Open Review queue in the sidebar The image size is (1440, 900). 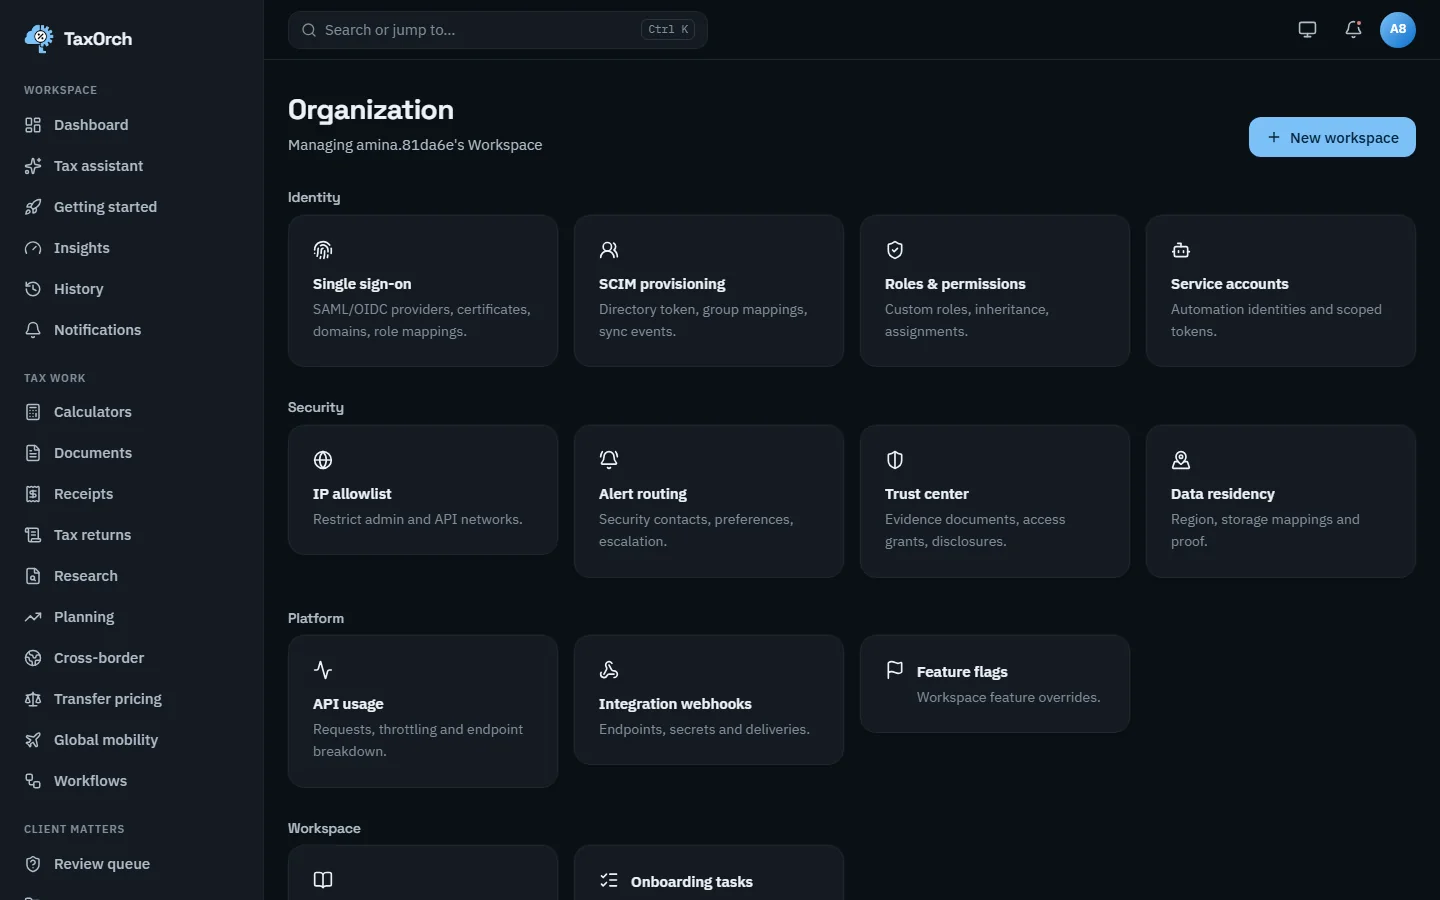point(132,864)
